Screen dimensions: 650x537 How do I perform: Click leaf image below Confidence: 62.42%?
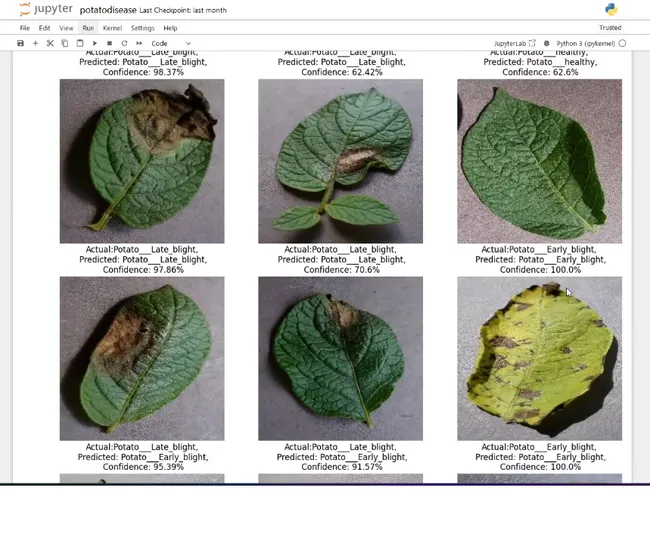point(341,161)
